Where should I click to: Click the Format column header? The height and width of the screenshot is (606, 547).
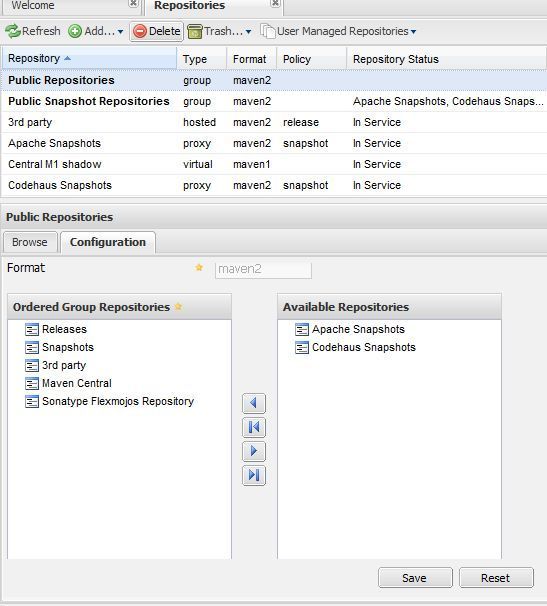click(251, 59)
